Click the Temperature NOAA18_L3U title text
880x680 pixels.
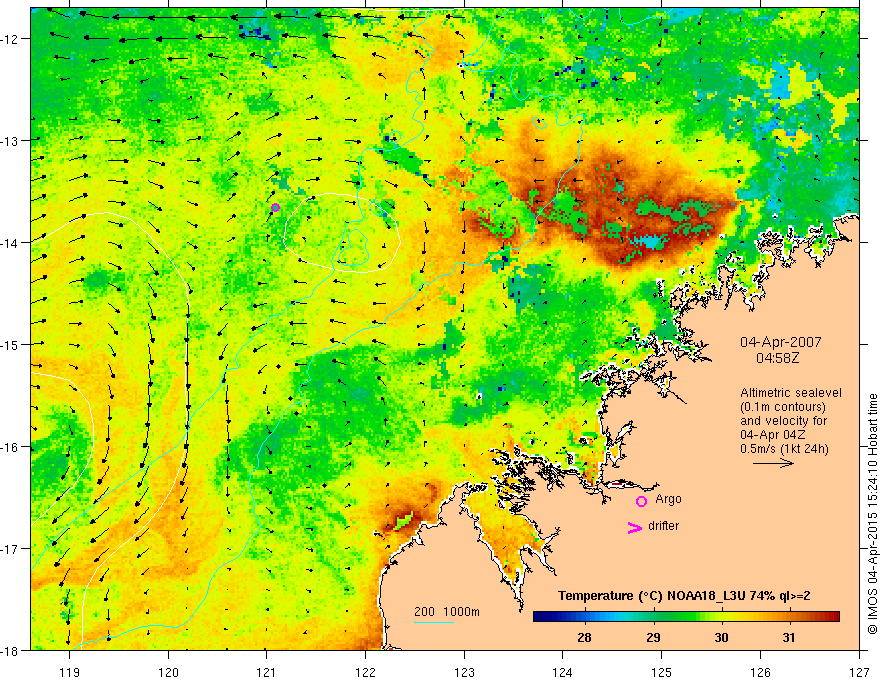684,596
